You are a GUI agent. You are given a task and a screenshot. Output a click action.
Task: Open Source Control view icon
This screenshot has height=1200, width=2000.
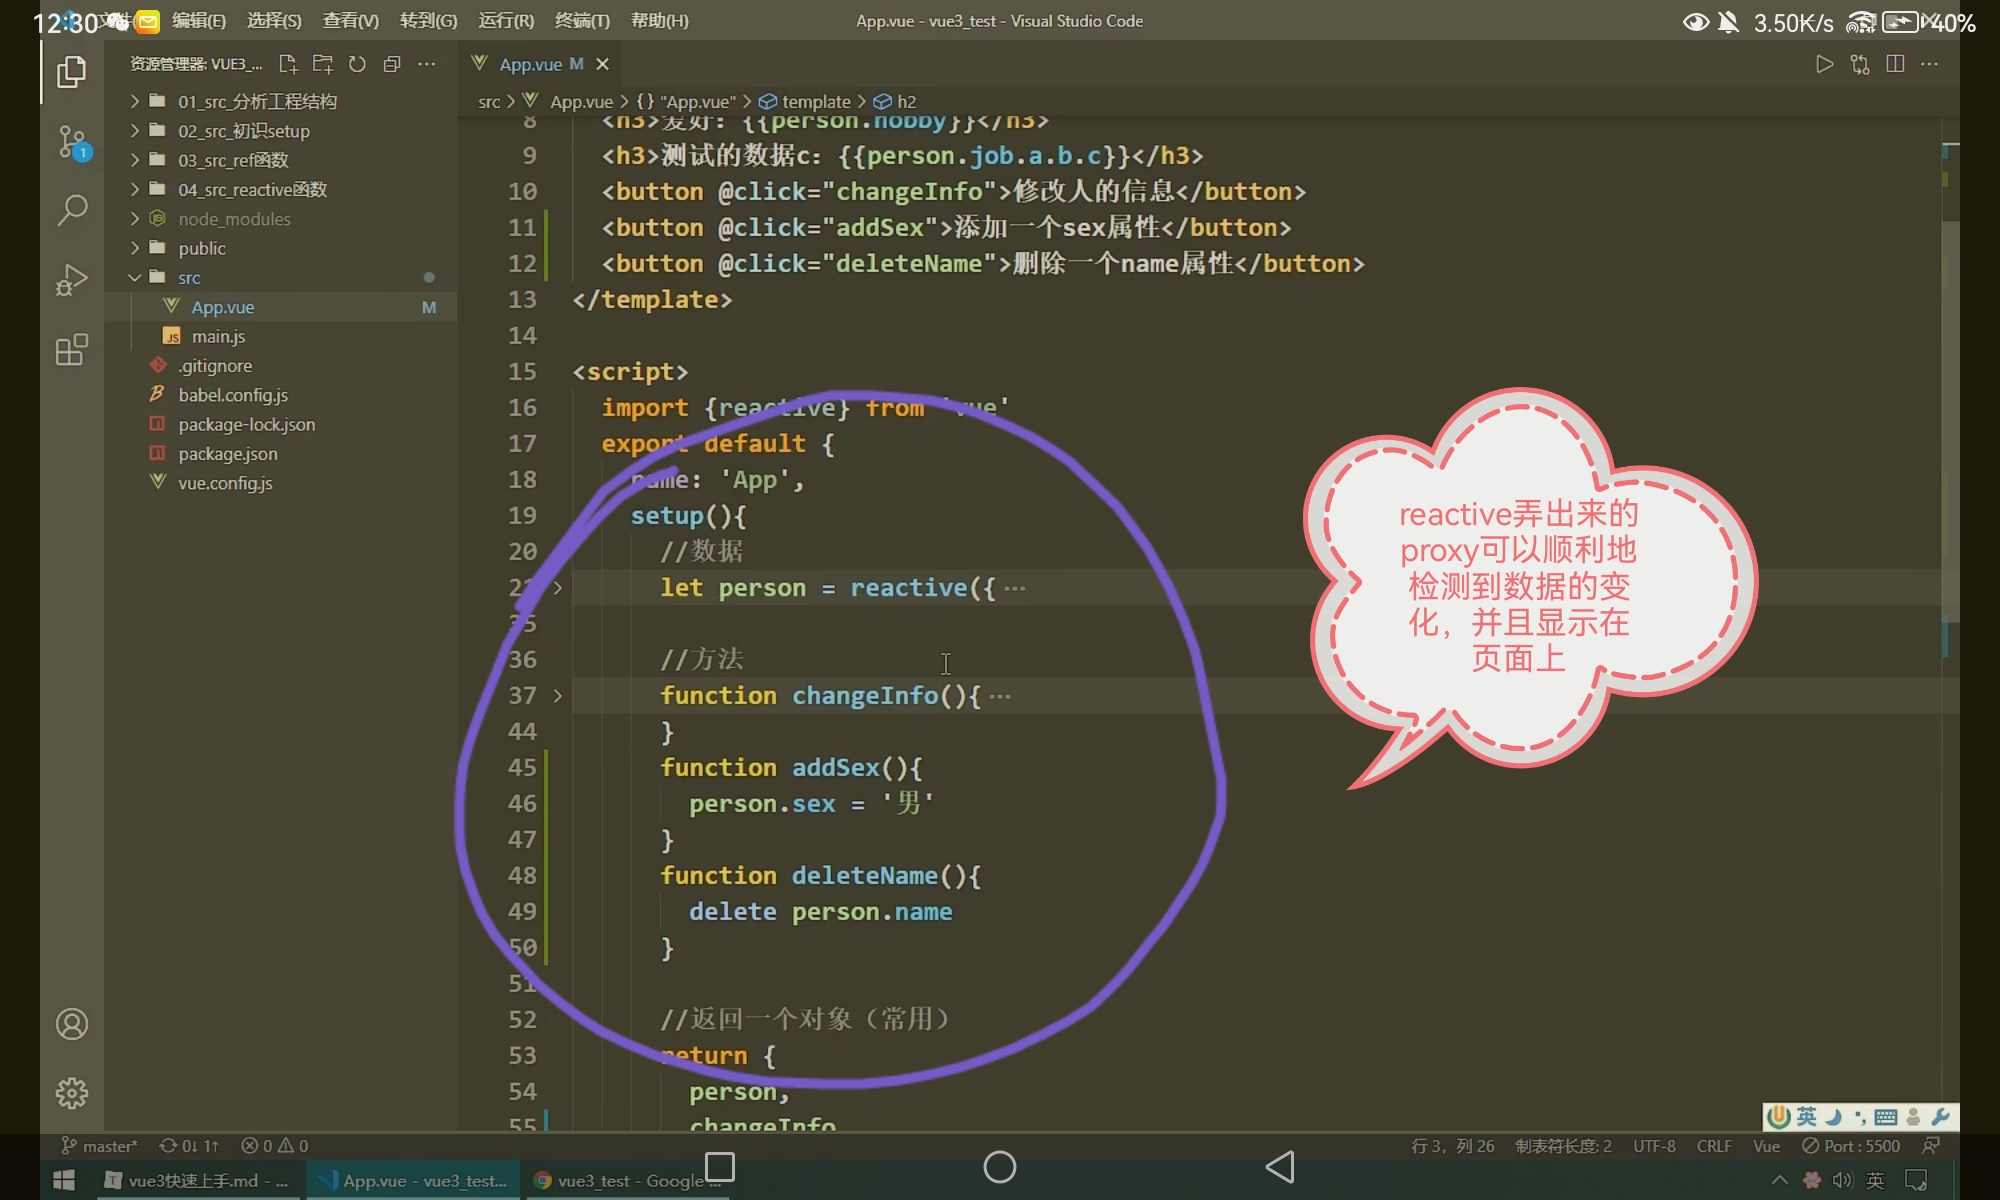tap(72, 142)
